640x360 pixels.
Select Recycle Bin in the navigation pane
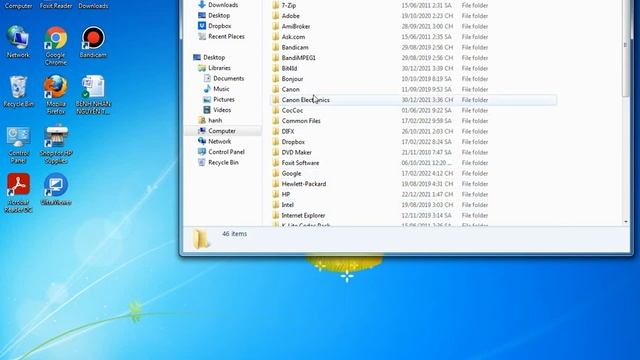tap(223, 162)
